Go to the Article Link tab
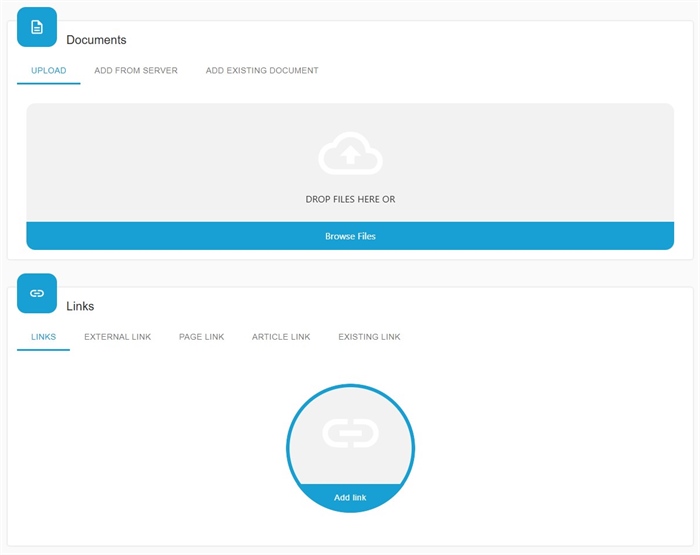 pyautogui.click(x=281, y=337)
